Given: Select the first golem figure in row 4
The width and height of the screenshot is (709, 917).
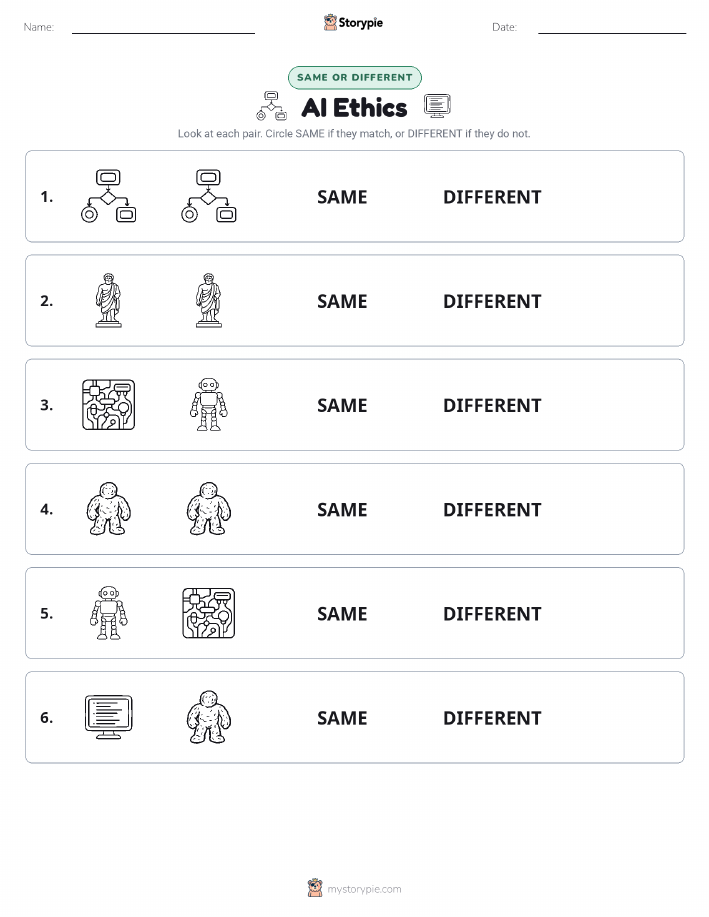Looking at the screenshot, I should [x=108, y=509].
